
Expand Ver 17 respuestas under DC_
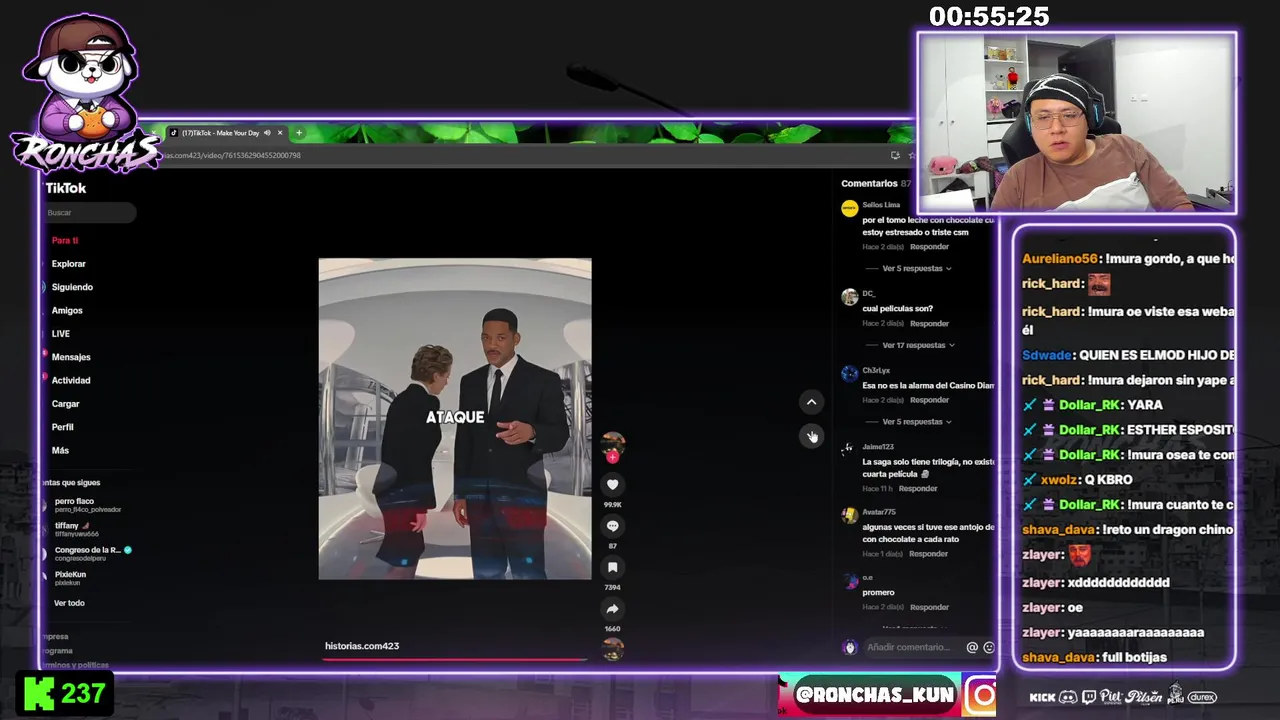click(918, 345)
